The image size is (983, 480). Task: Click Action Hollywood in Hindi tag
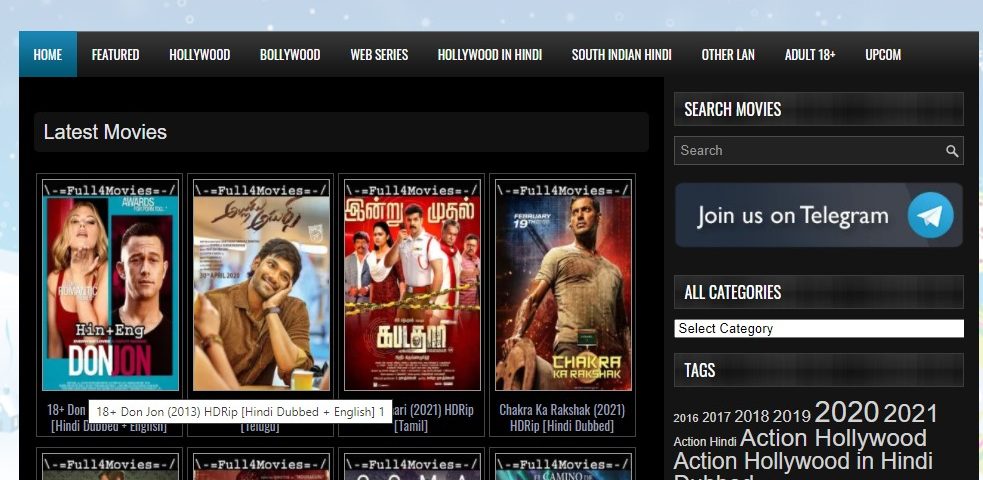pyautogui.click(x=803, y=461)
